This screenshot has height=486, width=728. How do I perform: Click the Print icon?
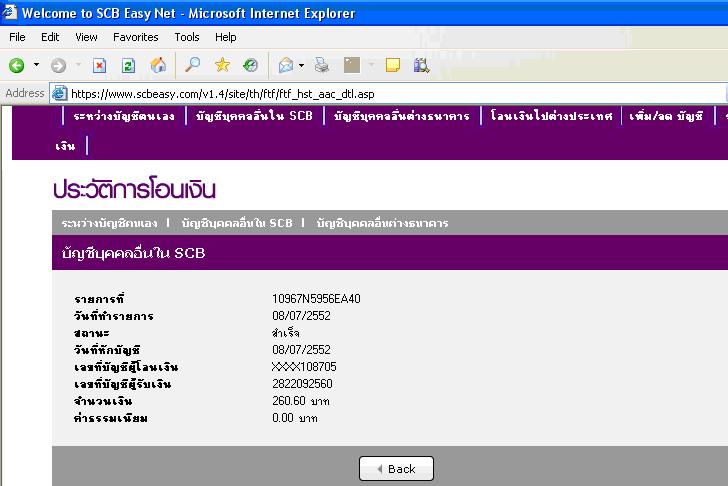[322, 65]
